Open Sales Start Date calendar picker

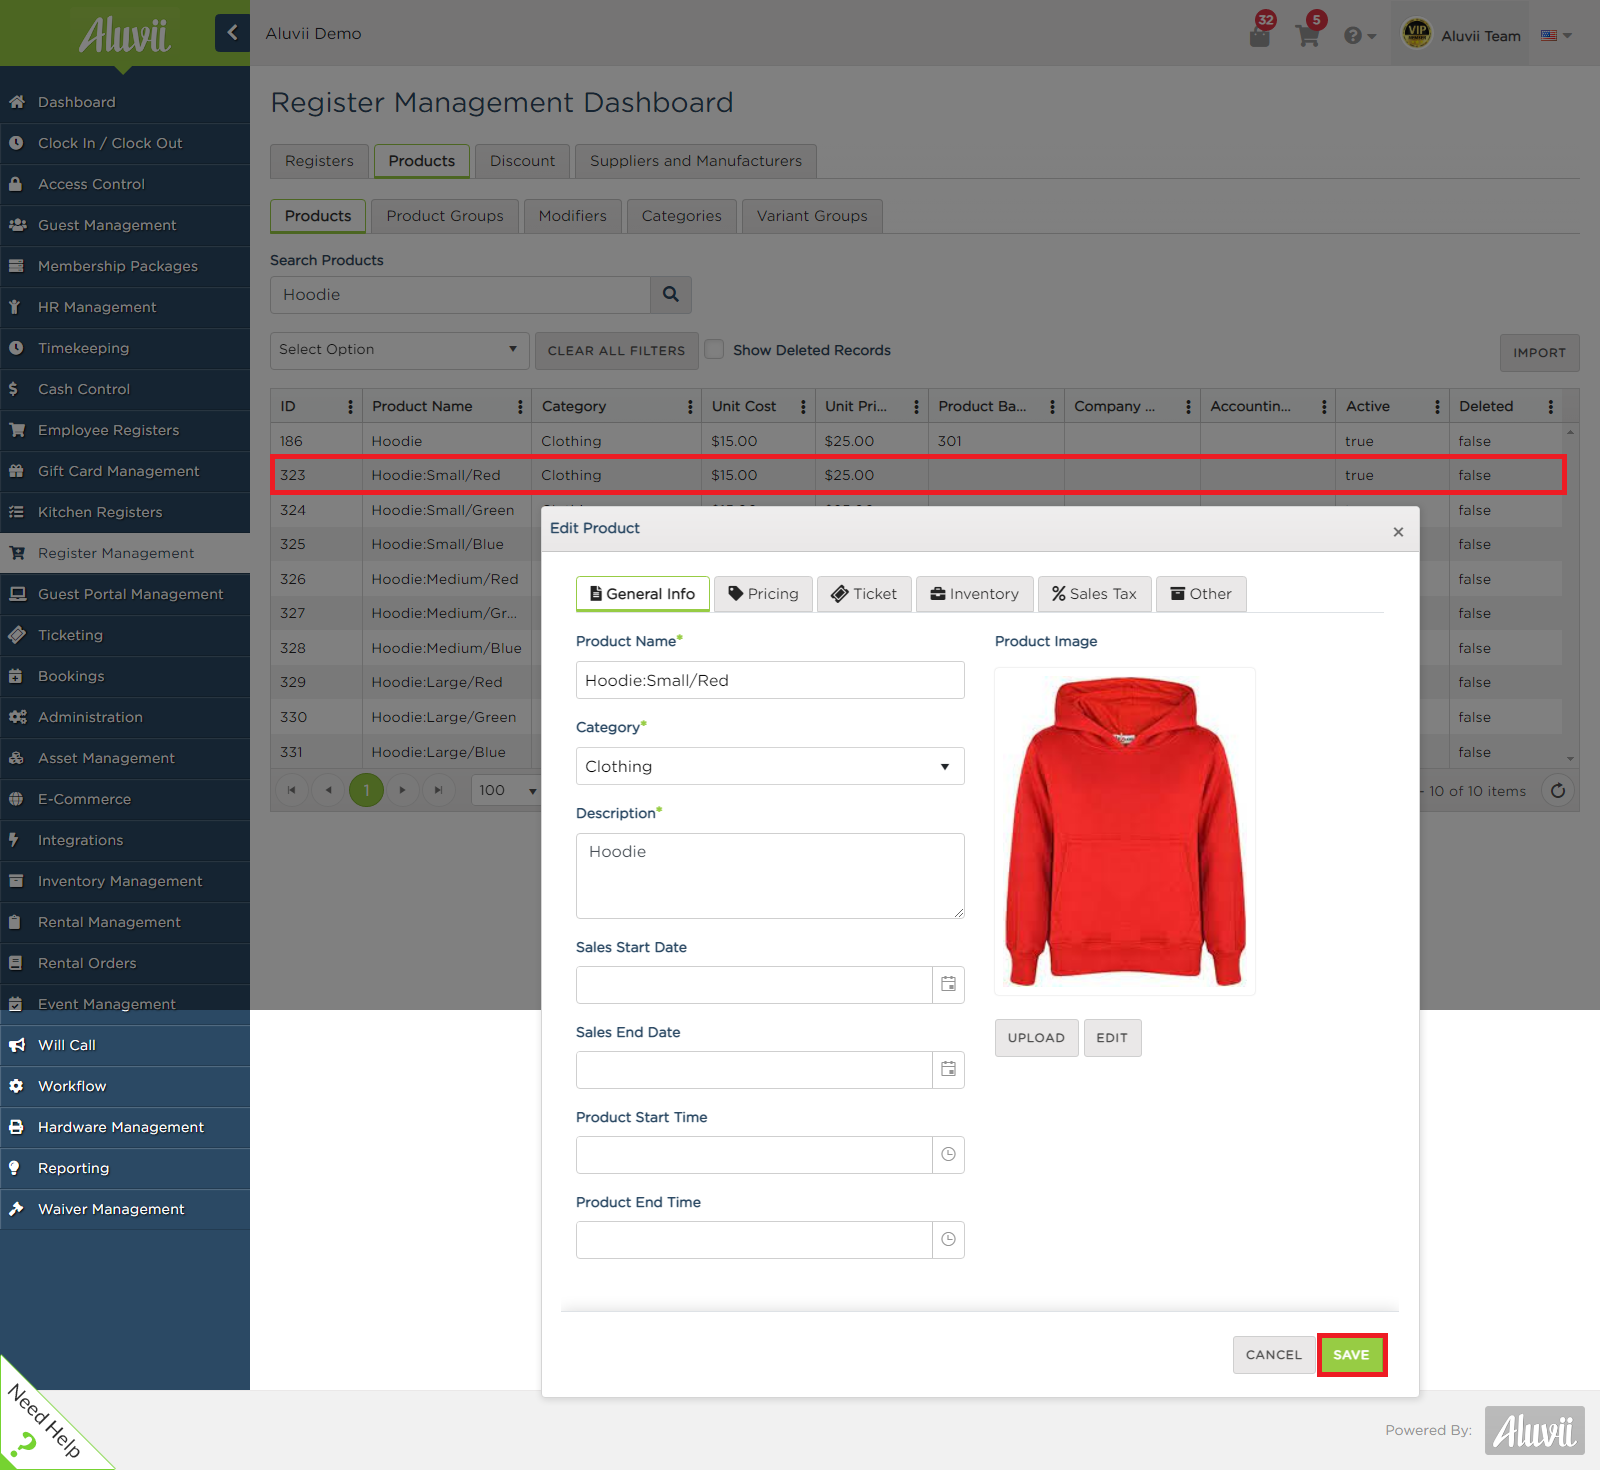pyautogui.click(x=948, y=985)
